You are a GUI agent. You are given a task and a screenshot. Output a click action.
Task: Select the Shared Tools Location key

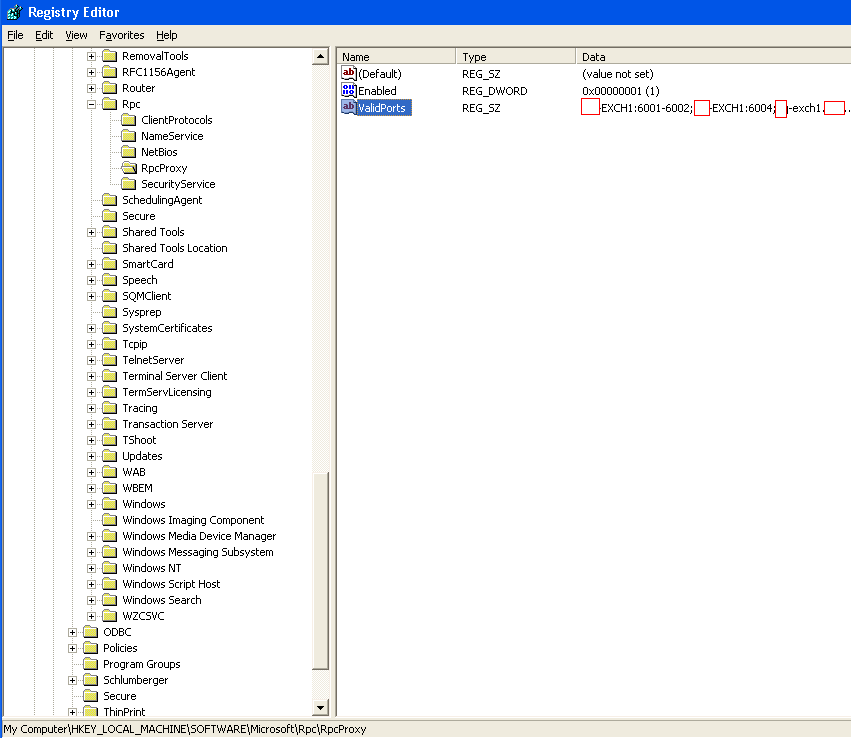174,248
